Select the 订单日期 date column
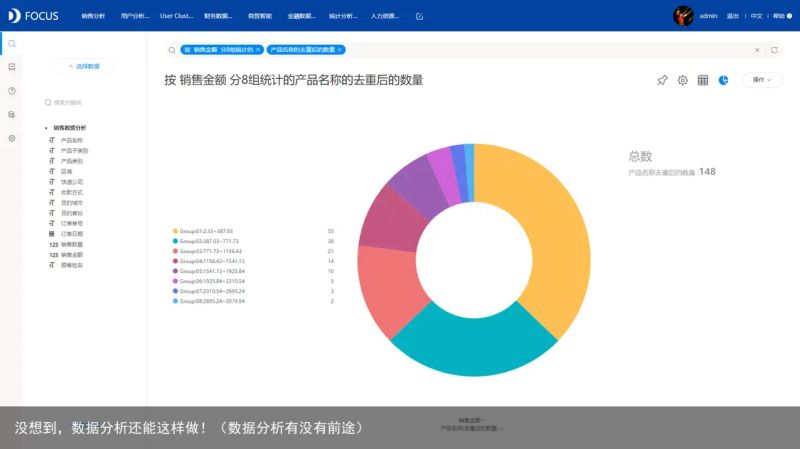800x449 pixels. coord(72,234)
